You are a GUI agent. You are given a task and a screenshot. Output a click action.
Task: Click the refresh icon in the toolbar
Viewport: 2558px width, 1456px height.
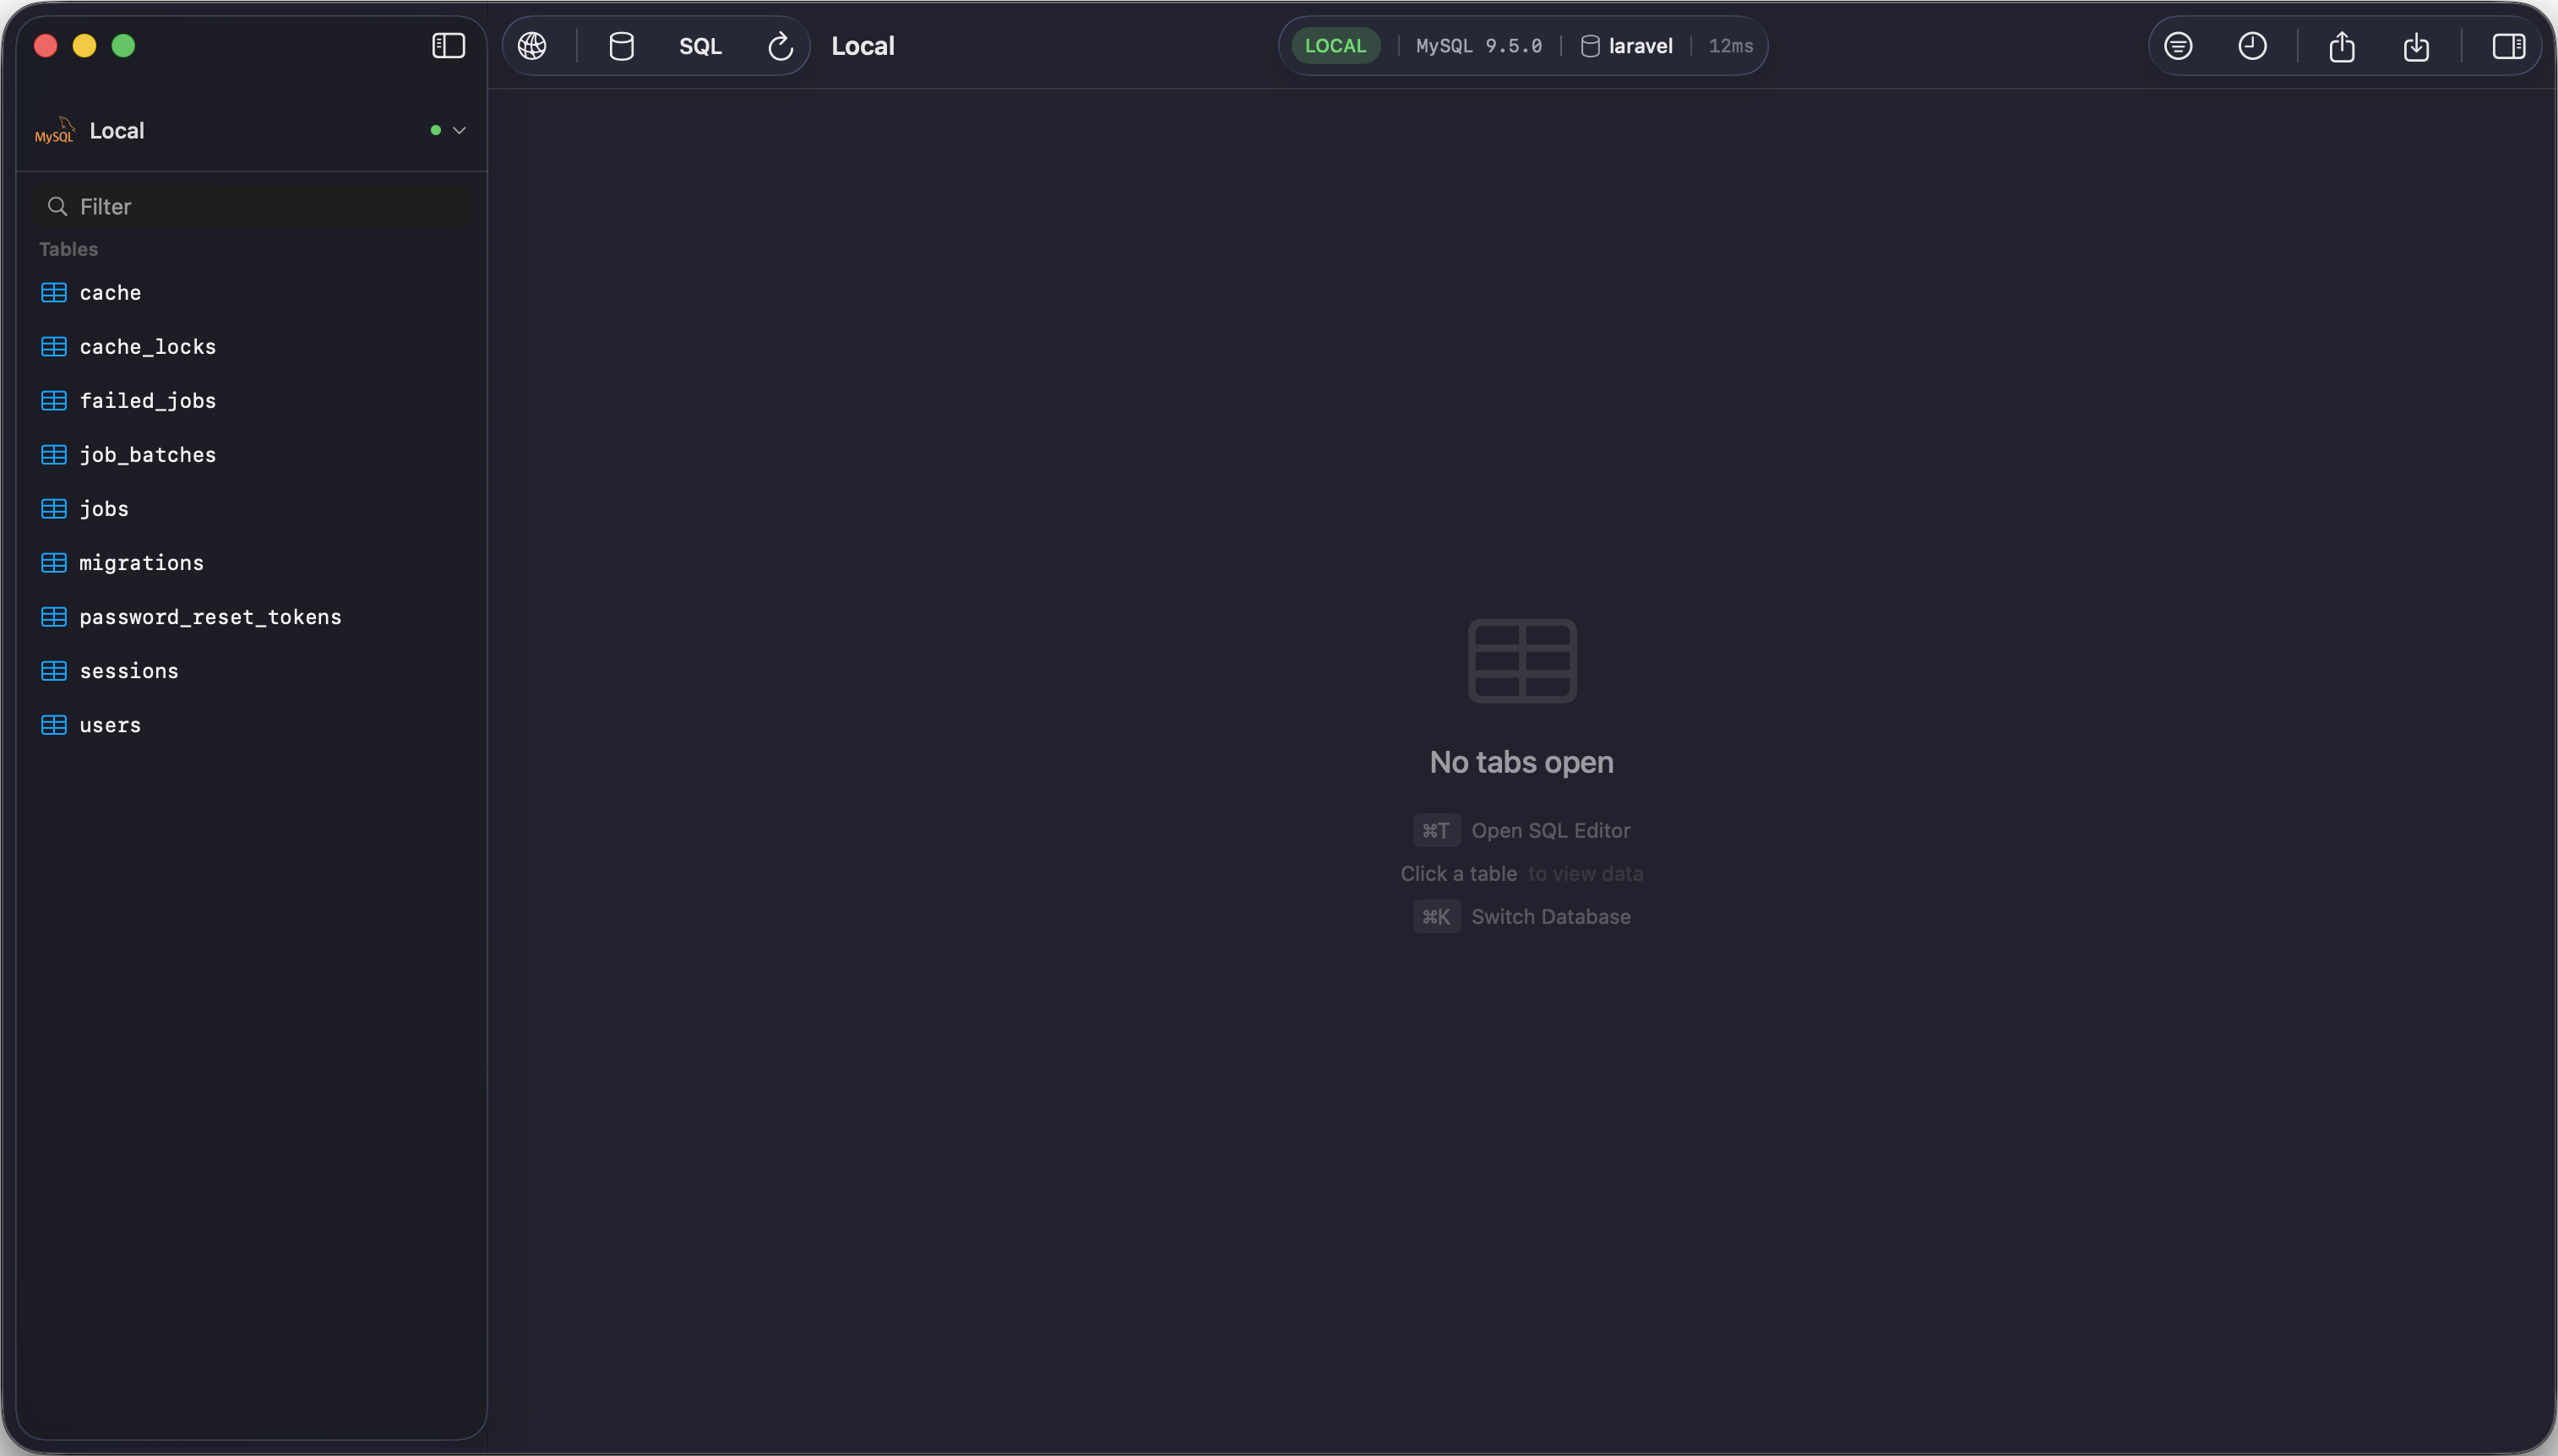pos(780,45)
